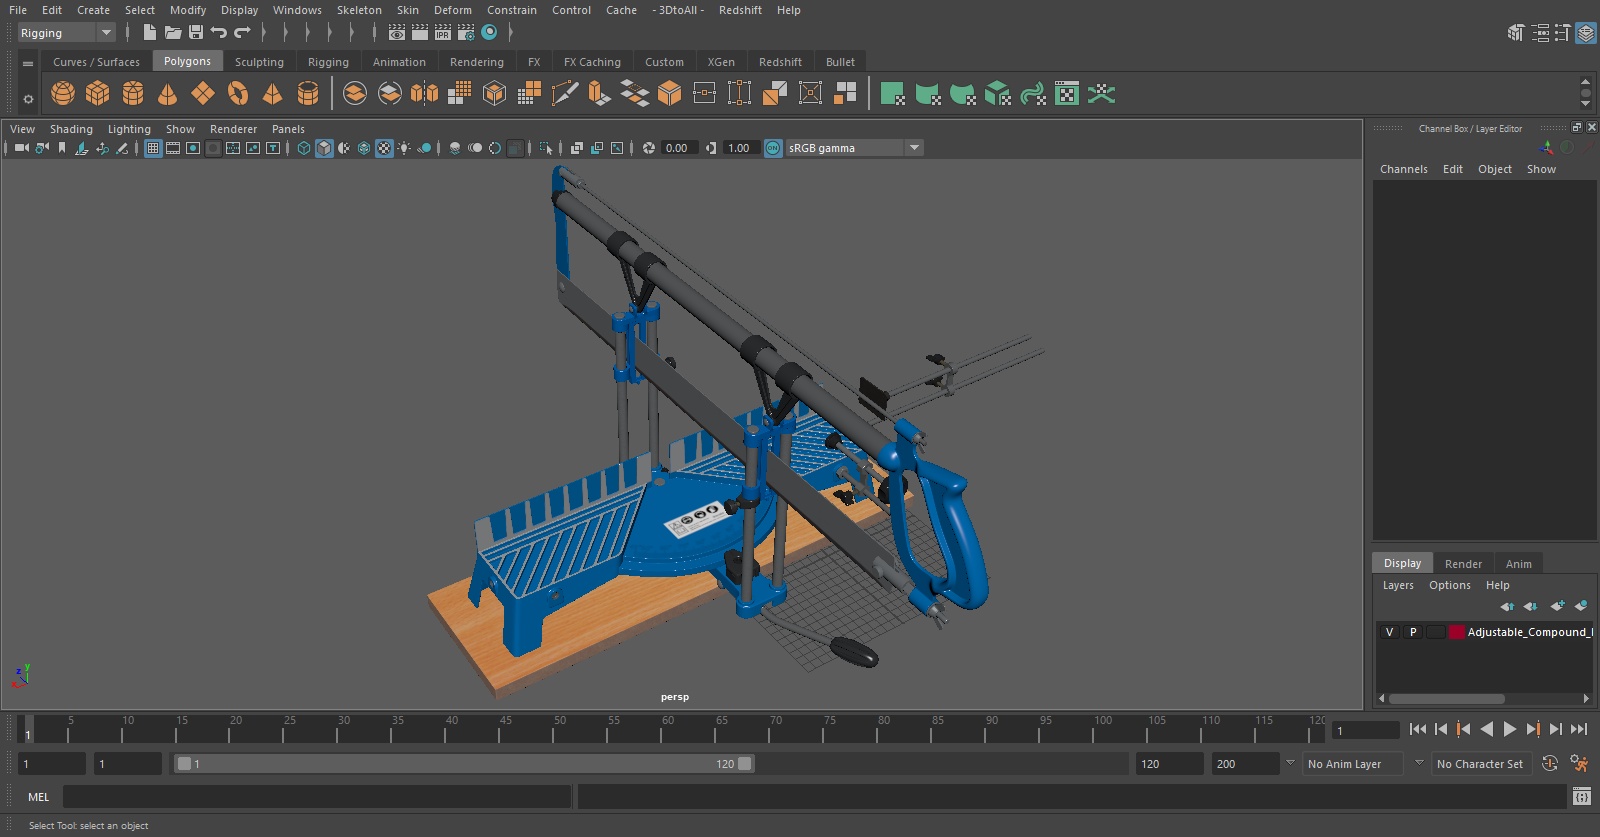Switch to the Render layer tab
This screenshot has height=837, width=1600.
pyautogui.click(x=1463, y=564)
